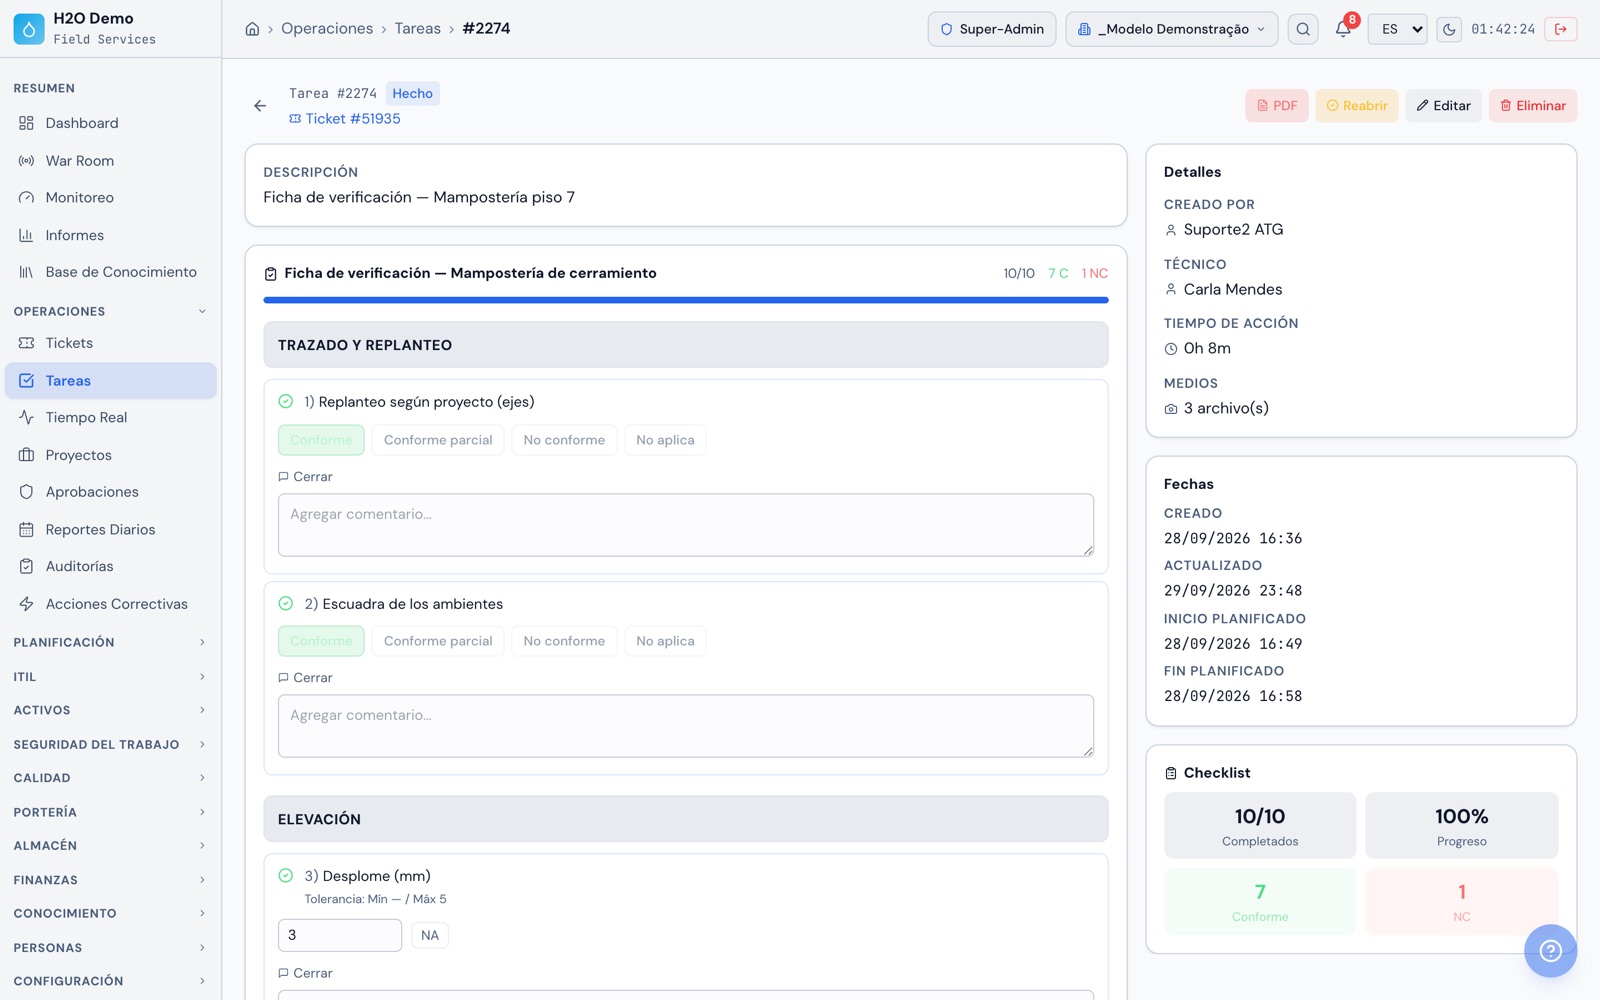Click the Proyectos icon in sidebar
The width and height of the screenshot is (1600, 1000).
click(26, 455)
